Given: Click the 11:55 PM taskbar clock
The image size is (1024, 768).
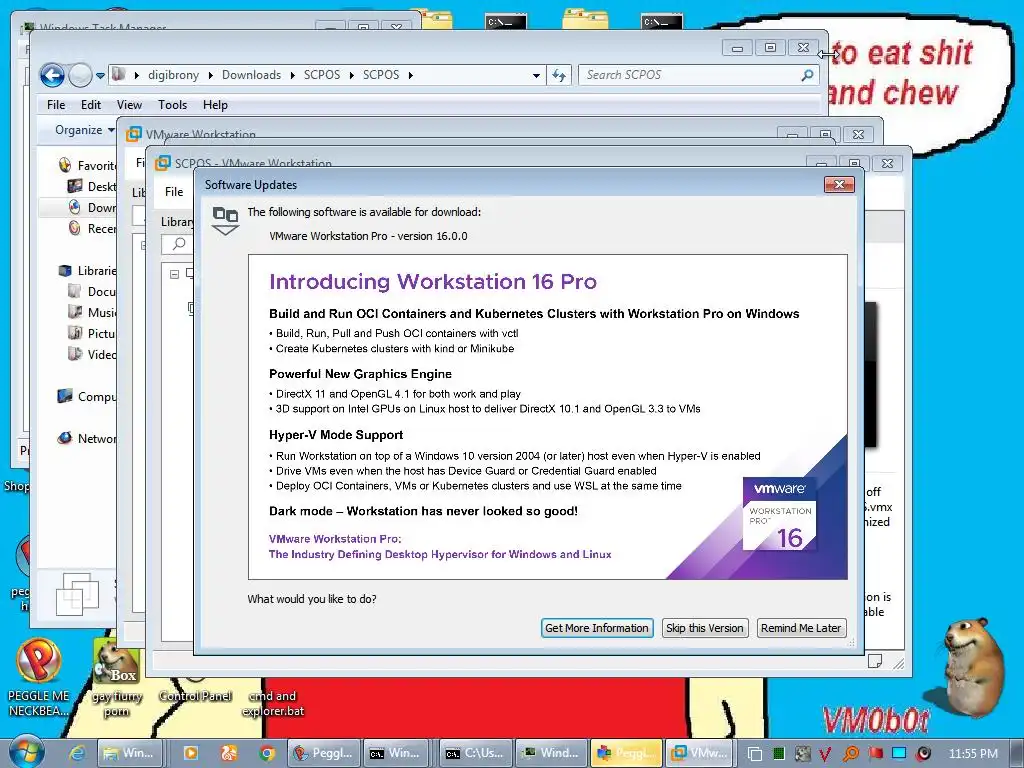Looking at the screenshot, I should 973,754.
